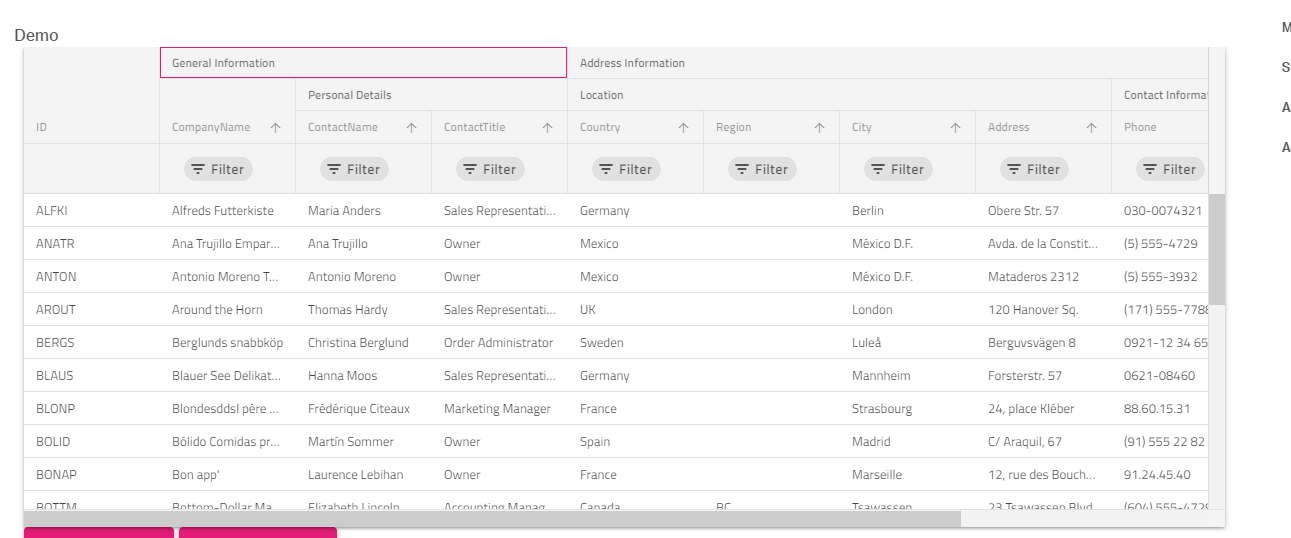
Task: Sort arrow icon in Region header
Action: (x=819, y=128)
